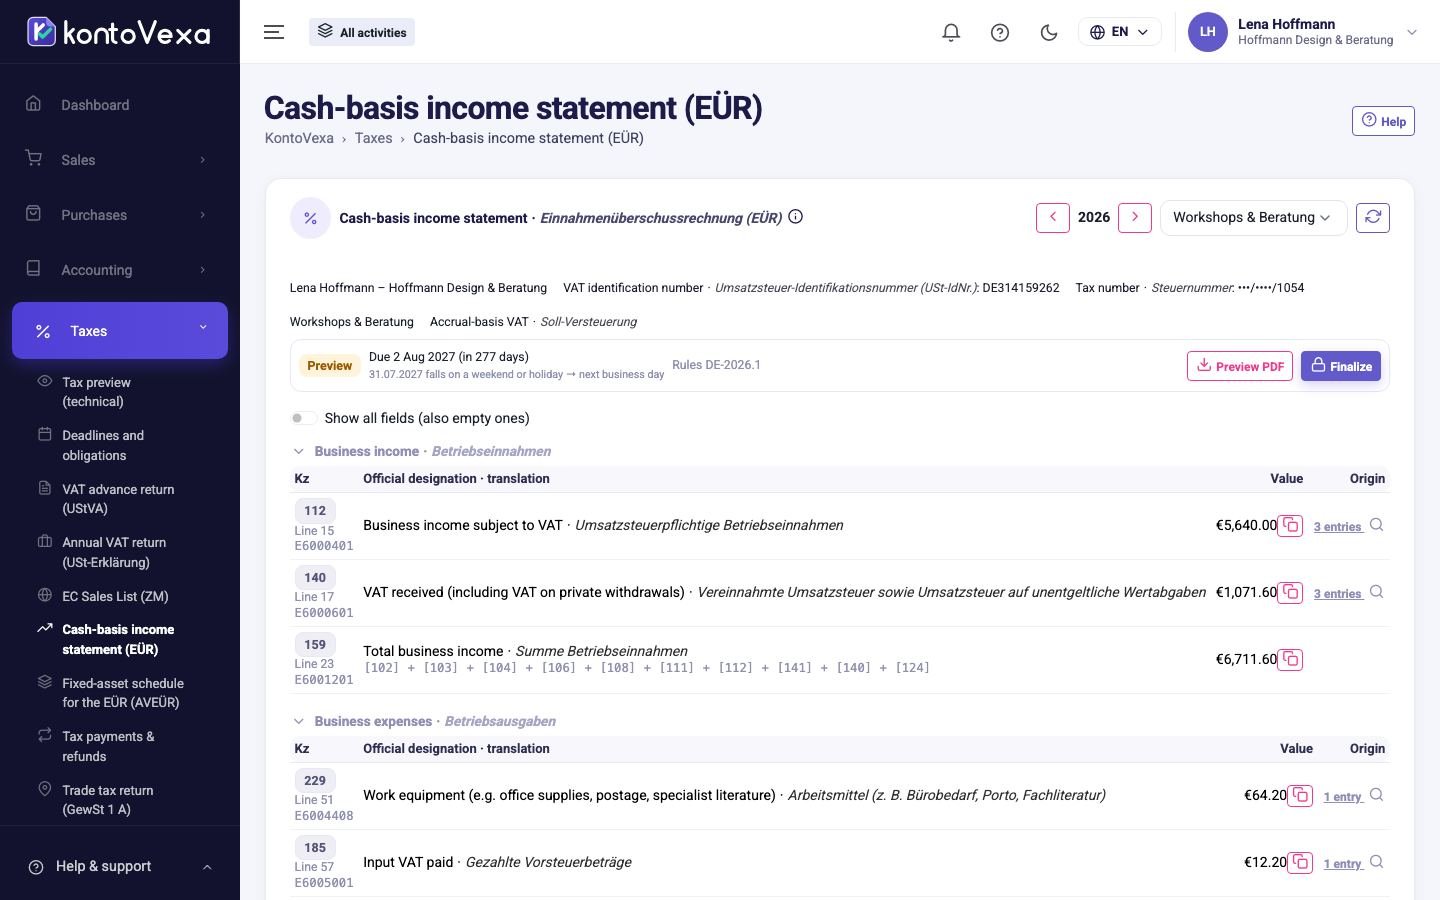Image resolution: width=1440 pixels, height=900 pixels.
Task: Expand the Purchases sidebar menu
Action: click(120, 215)
